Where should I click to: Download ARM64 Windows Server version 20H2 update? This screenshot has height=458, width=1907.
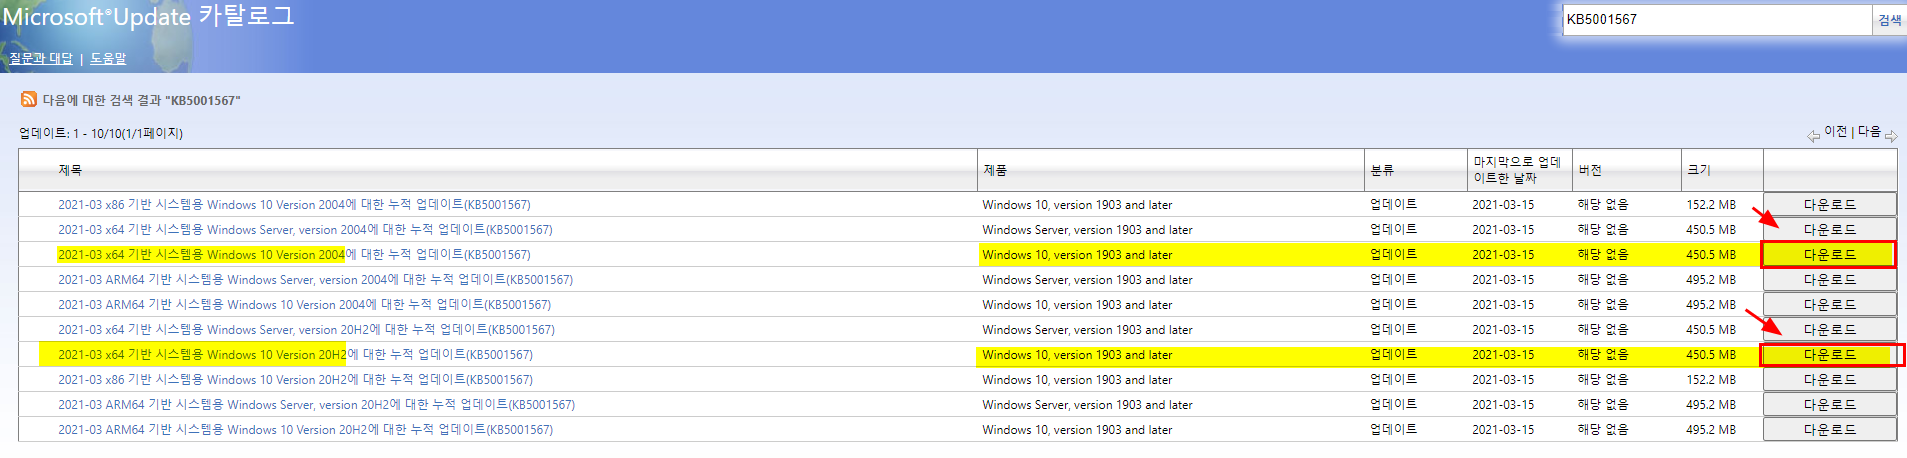tap(1829, 404)
